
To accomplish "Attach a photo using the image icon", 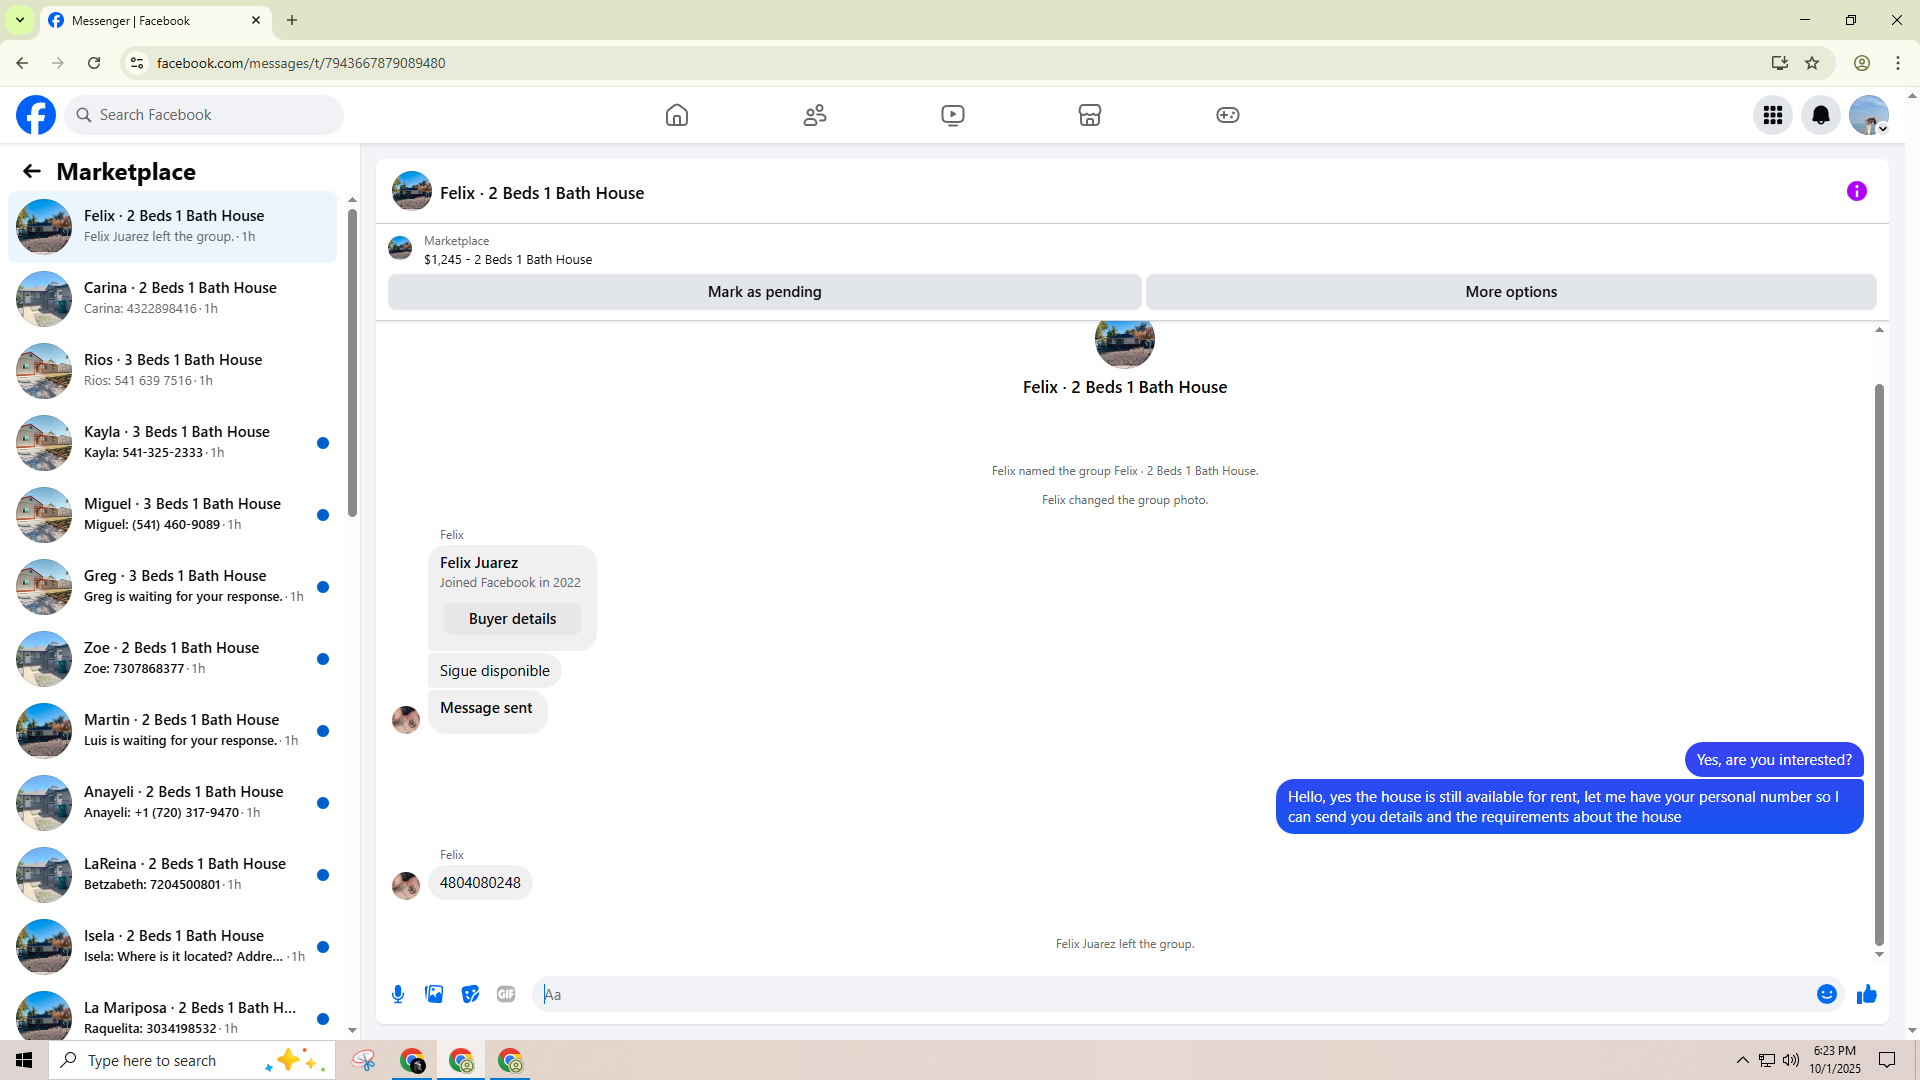I will pos(434,994).
